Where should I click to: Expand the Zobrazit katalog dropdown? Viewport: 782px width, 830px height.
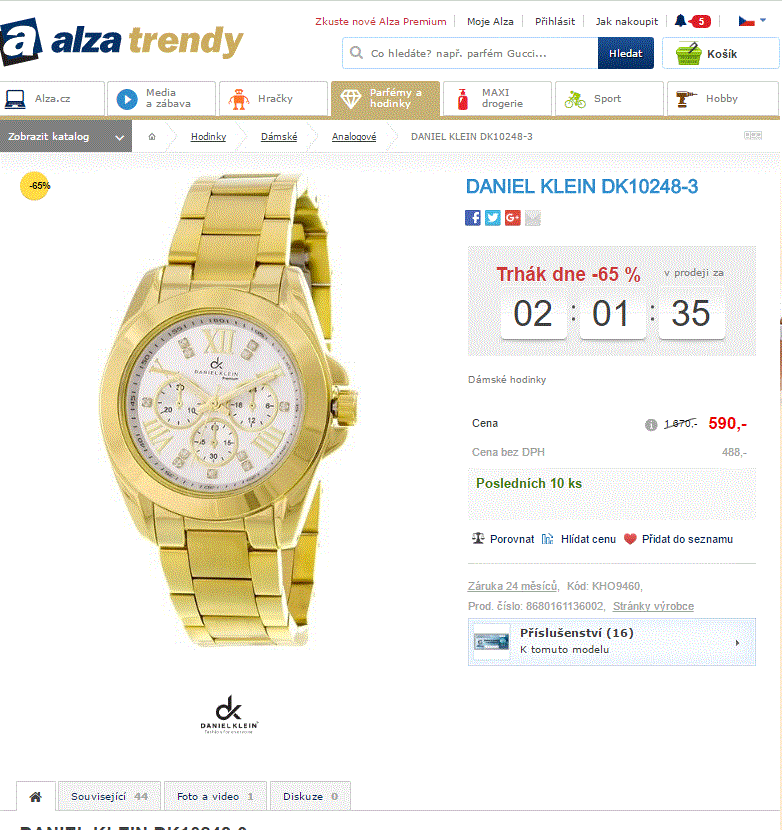(66, 137)
